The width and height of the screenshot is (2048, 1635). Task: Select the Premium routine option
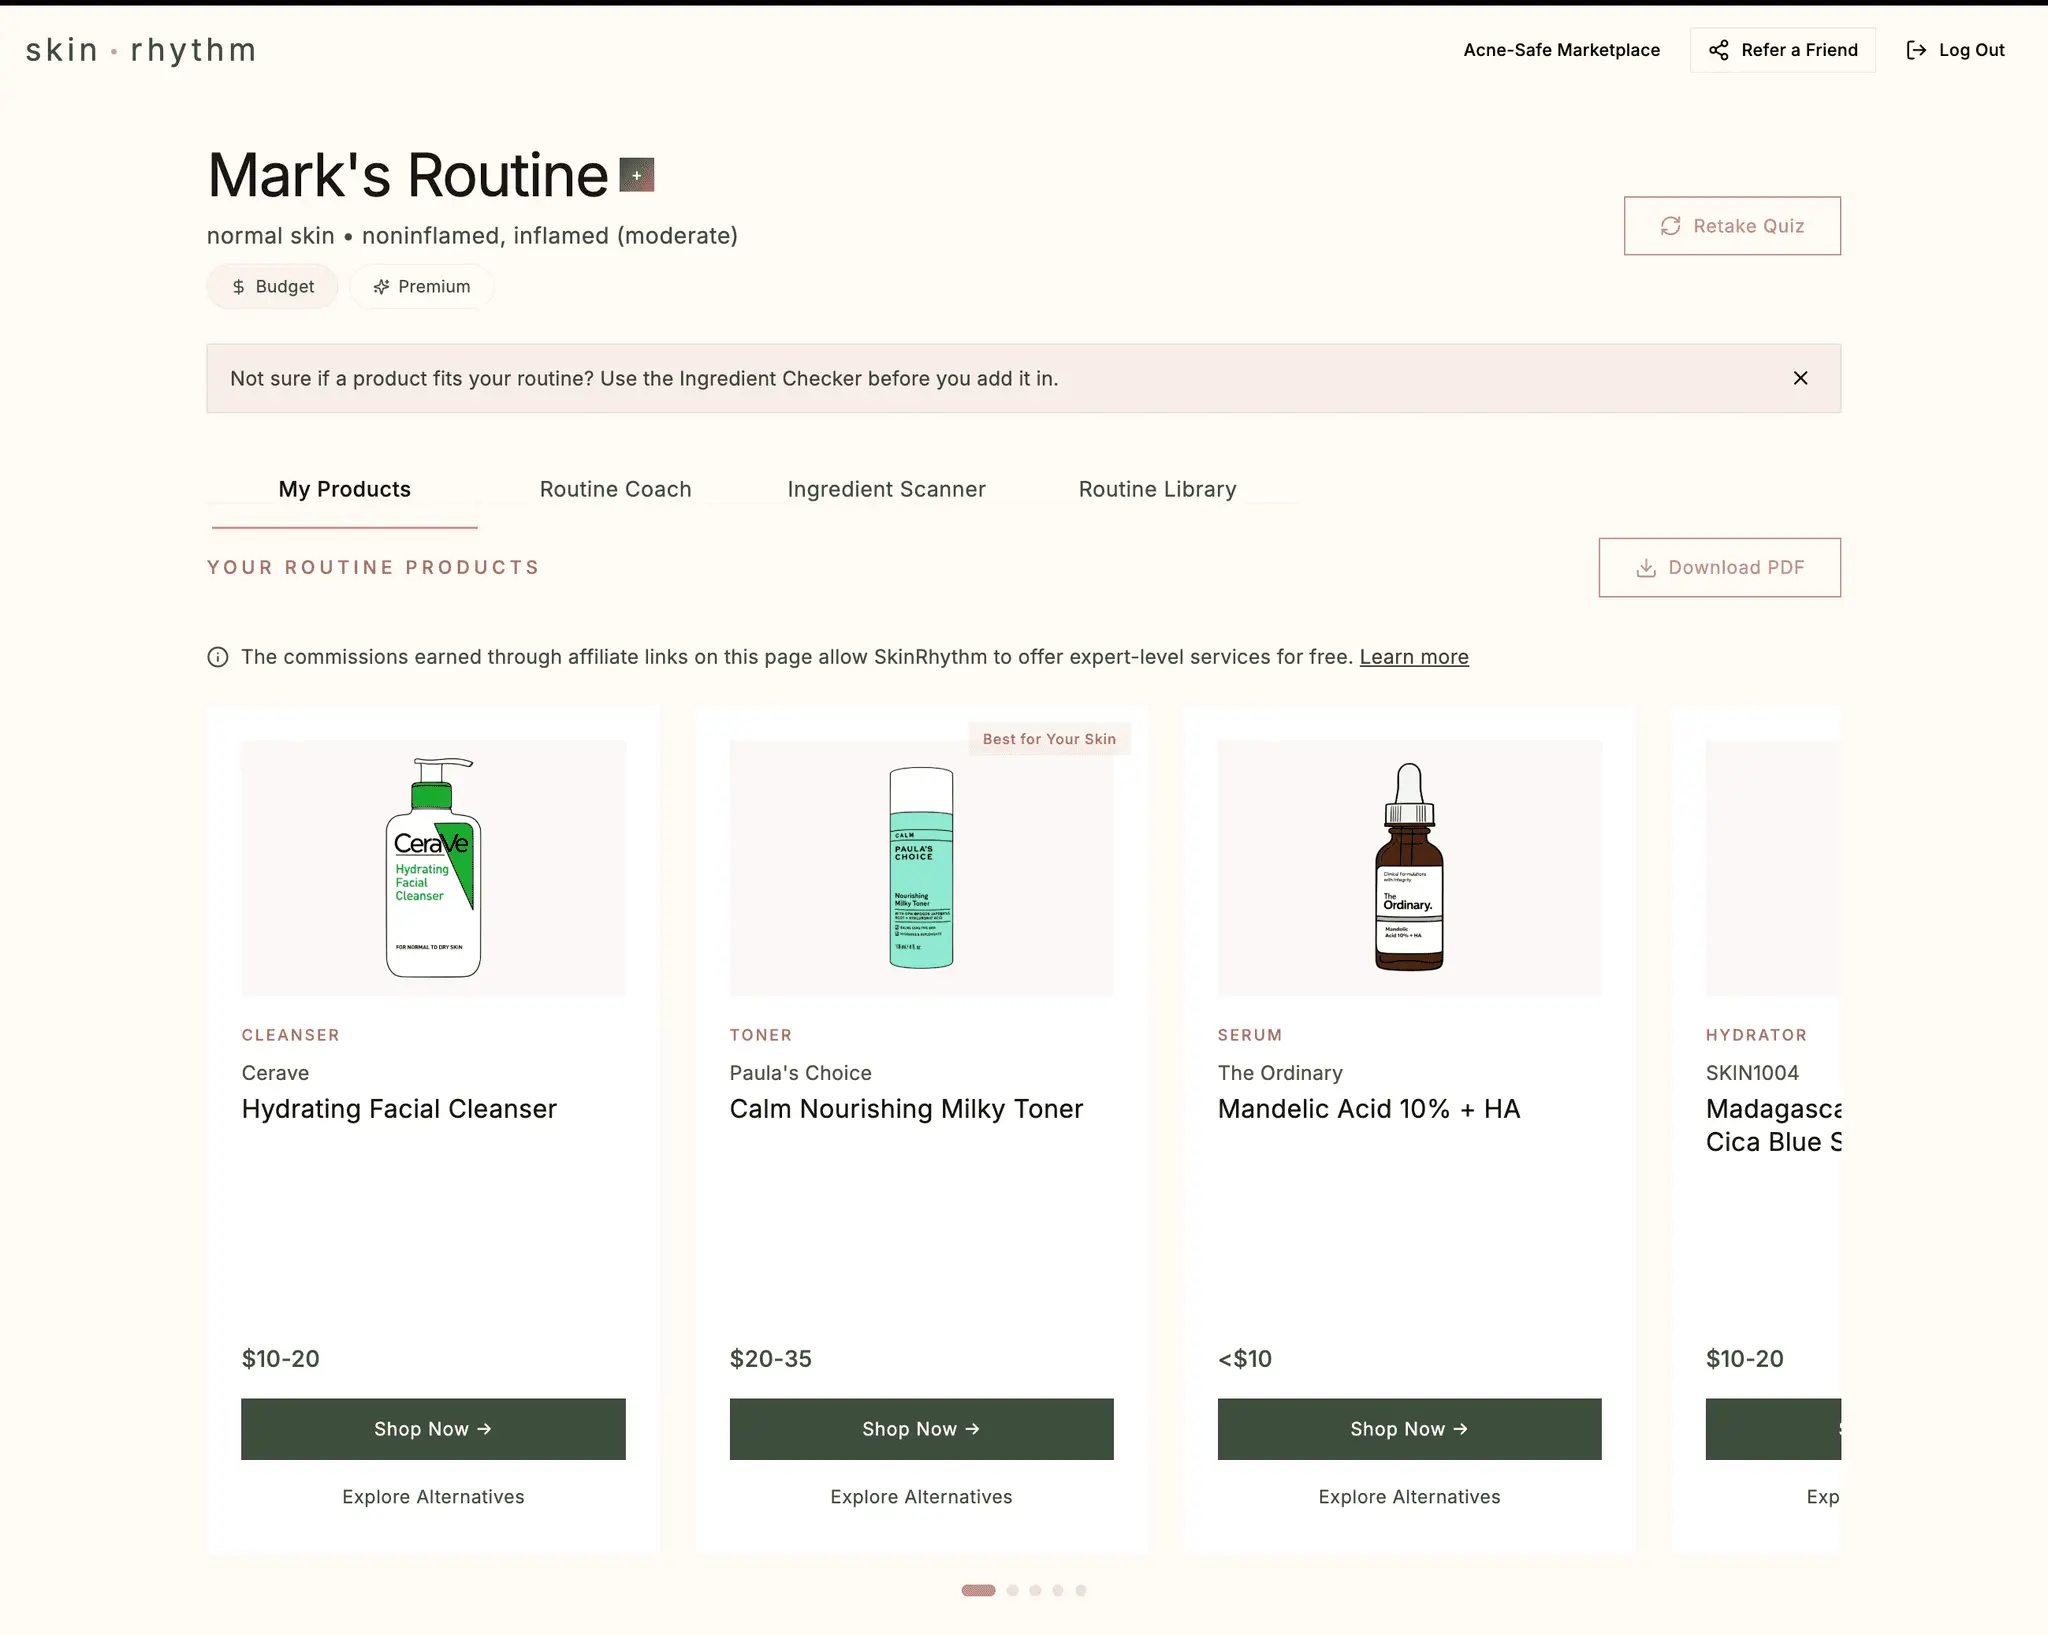[x=421, y=287]
